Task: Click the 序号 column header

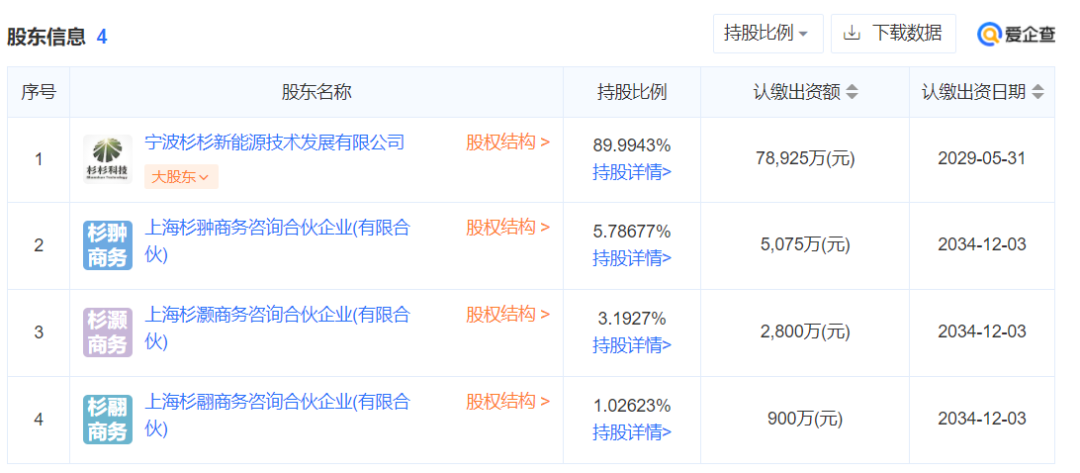Action: tap(39, 92)
